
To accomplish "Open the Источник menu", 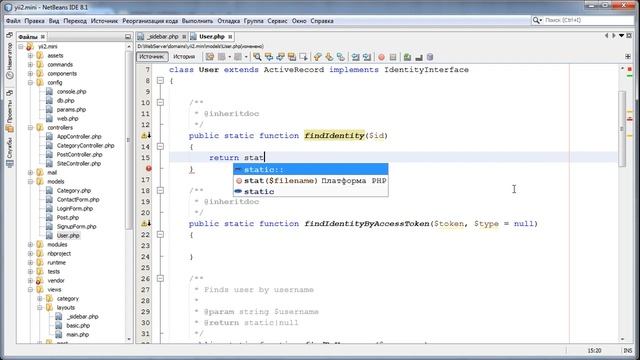I will point(104,21).
